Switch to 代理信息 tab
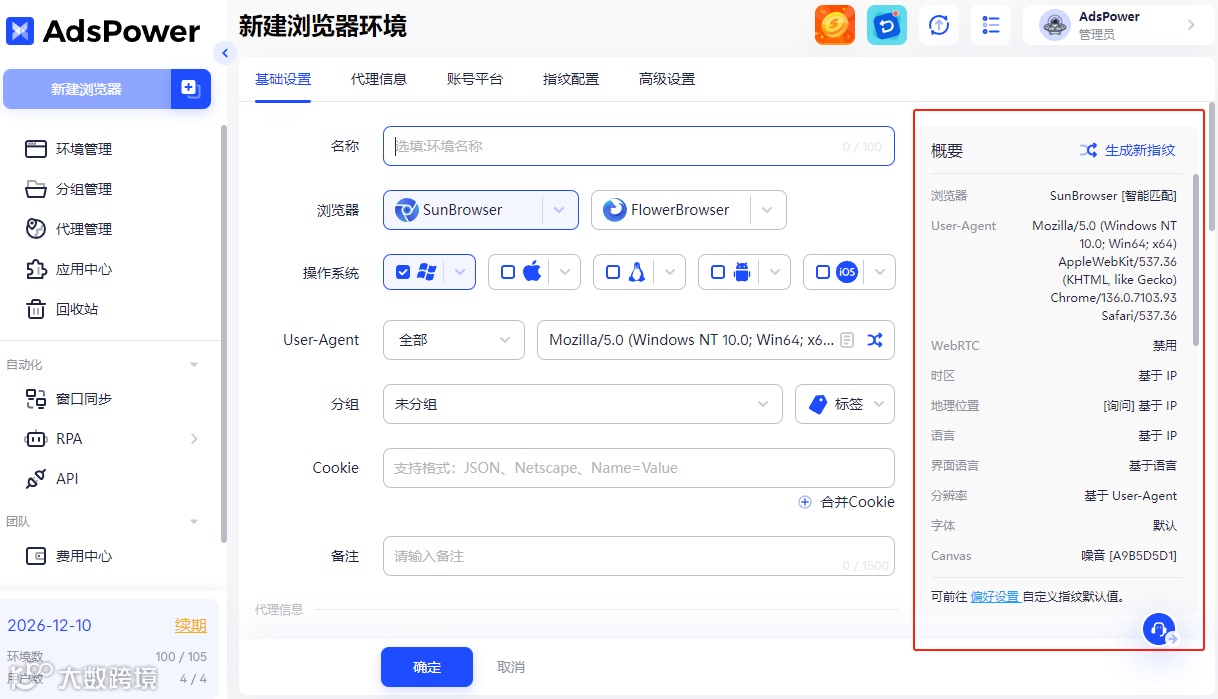 379,79
